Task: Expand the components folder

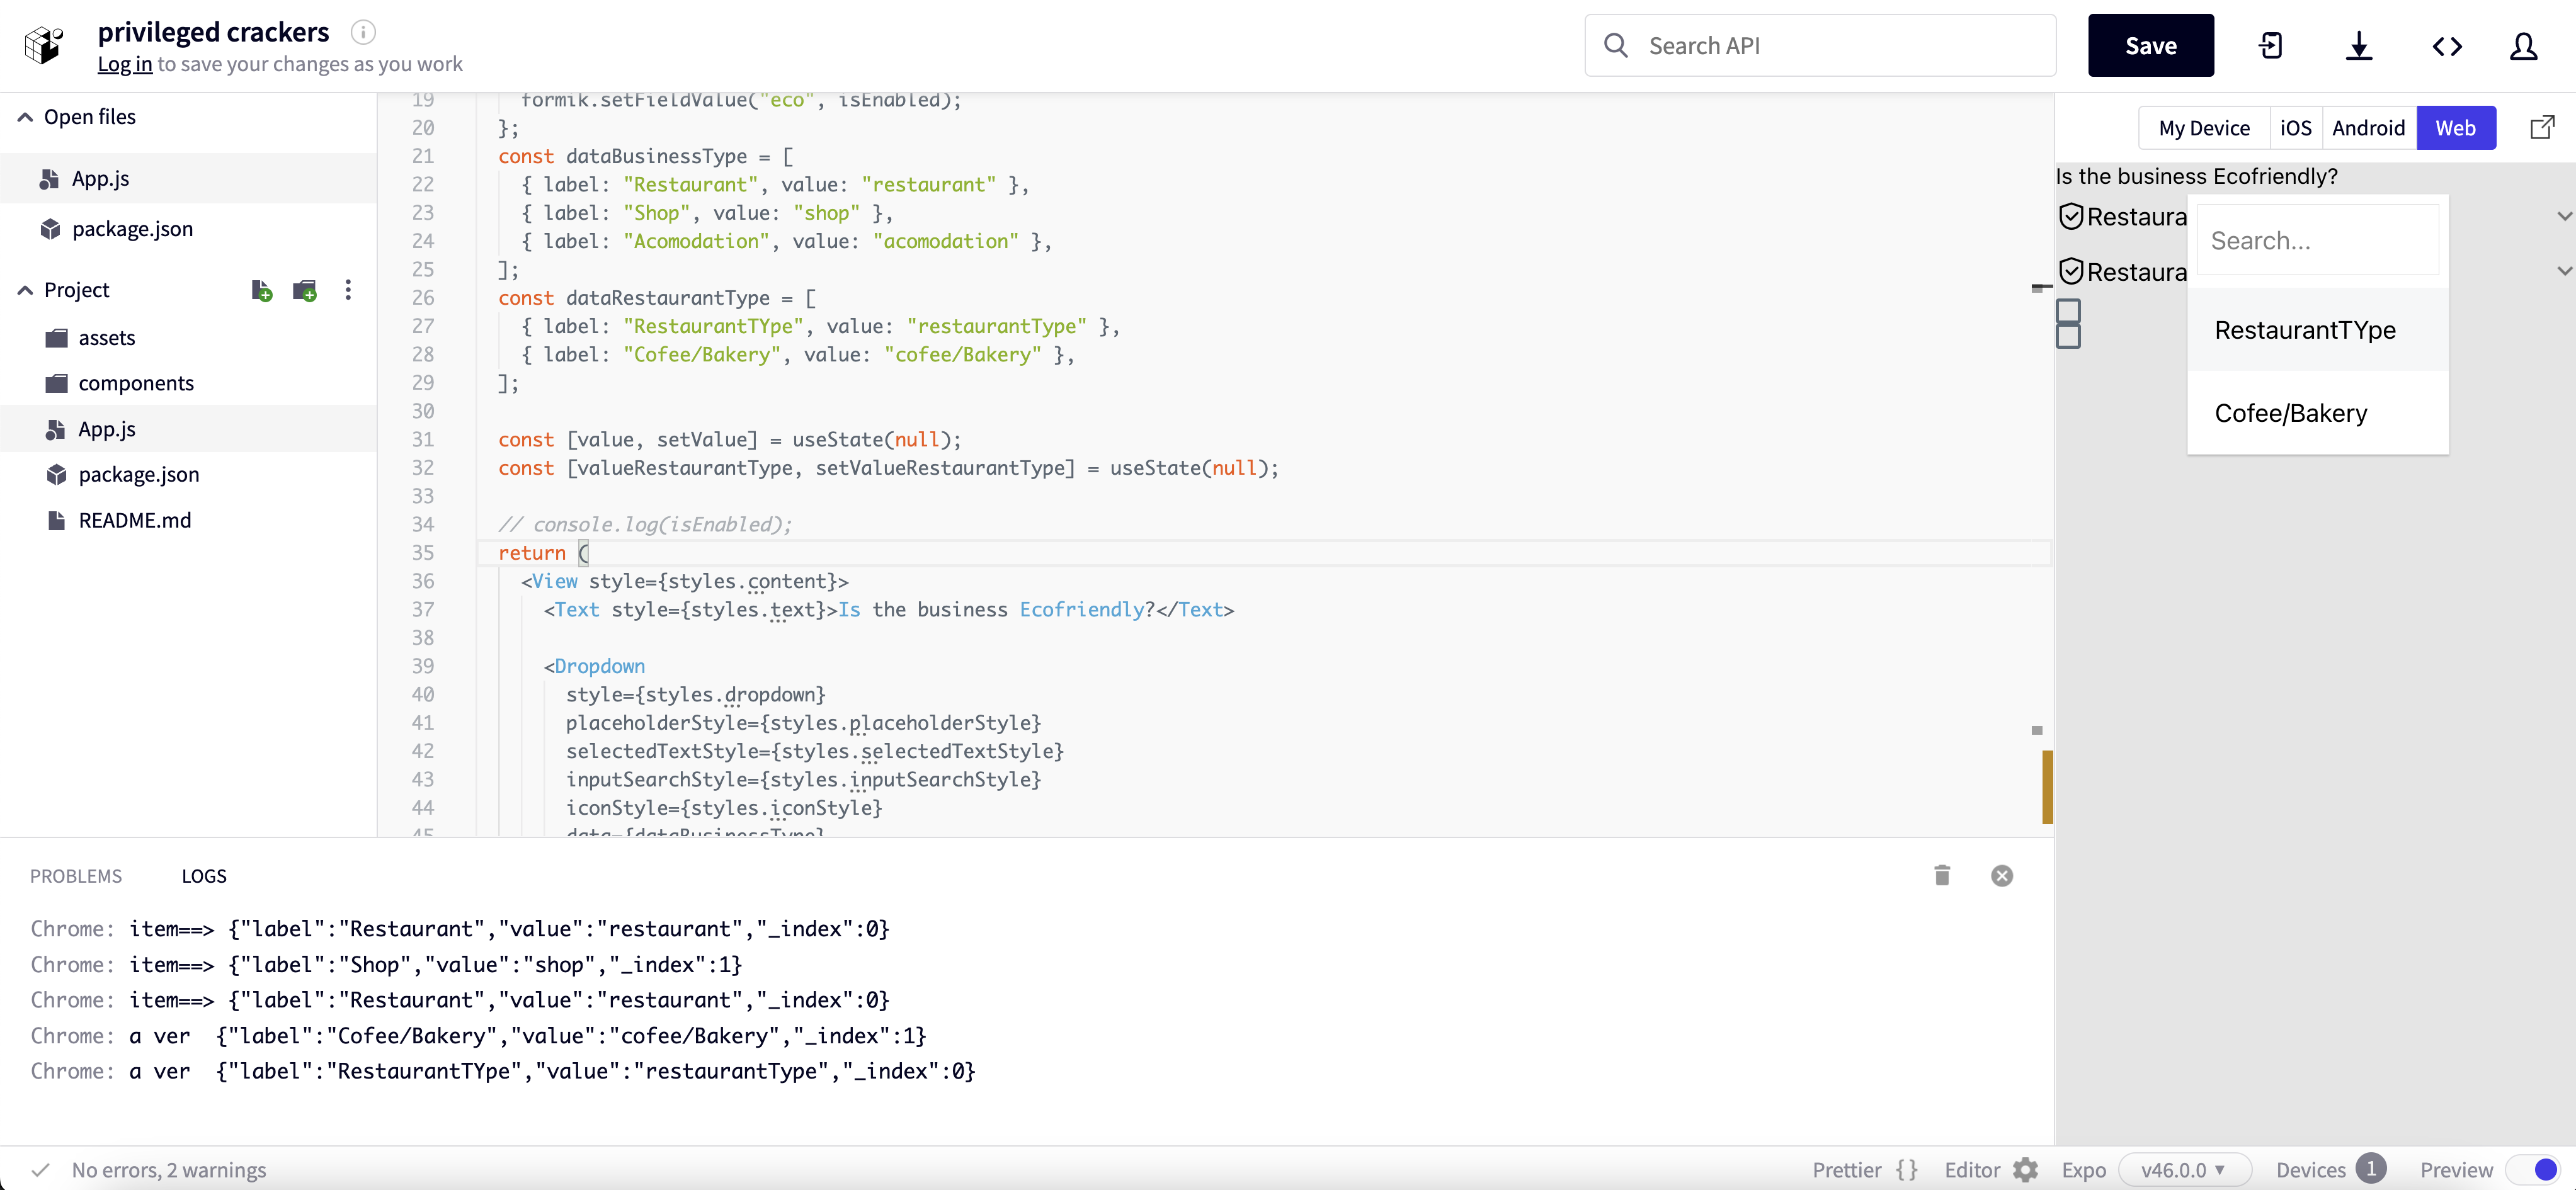Action: coord(136,383)
